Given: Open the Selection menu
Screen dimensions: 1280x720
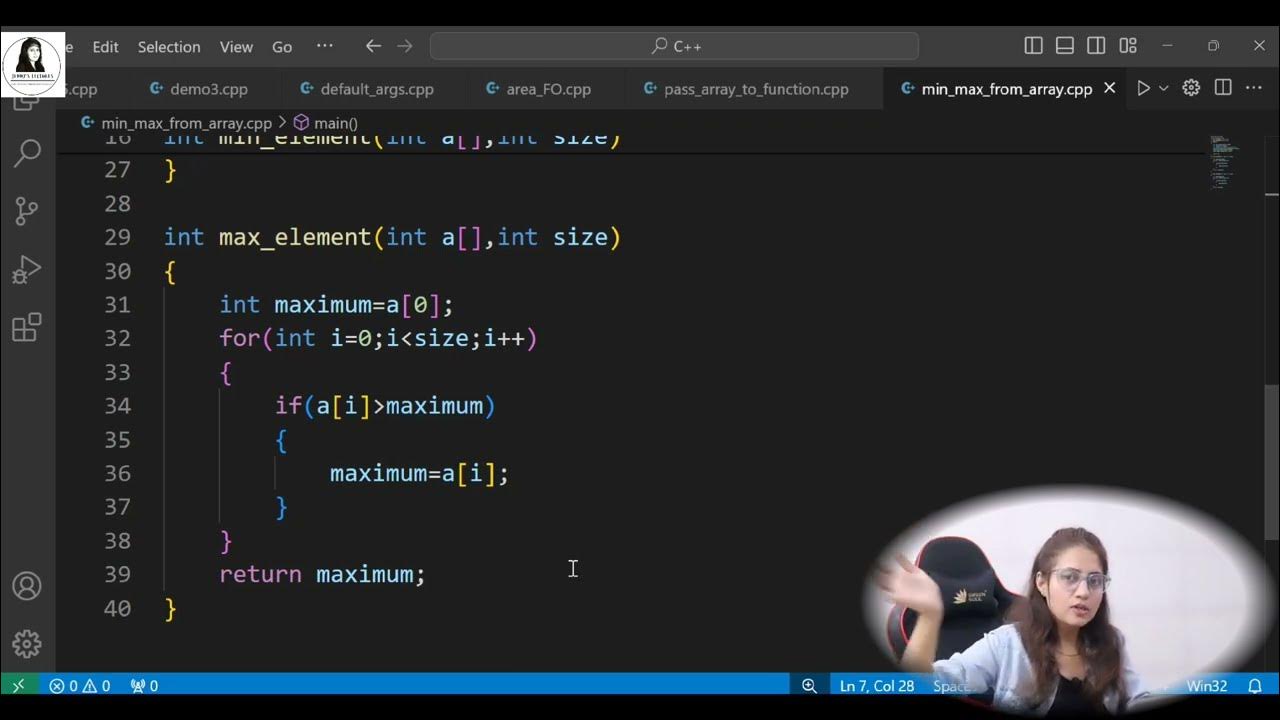Looking at the screenshot, I should tap(169, 47).
